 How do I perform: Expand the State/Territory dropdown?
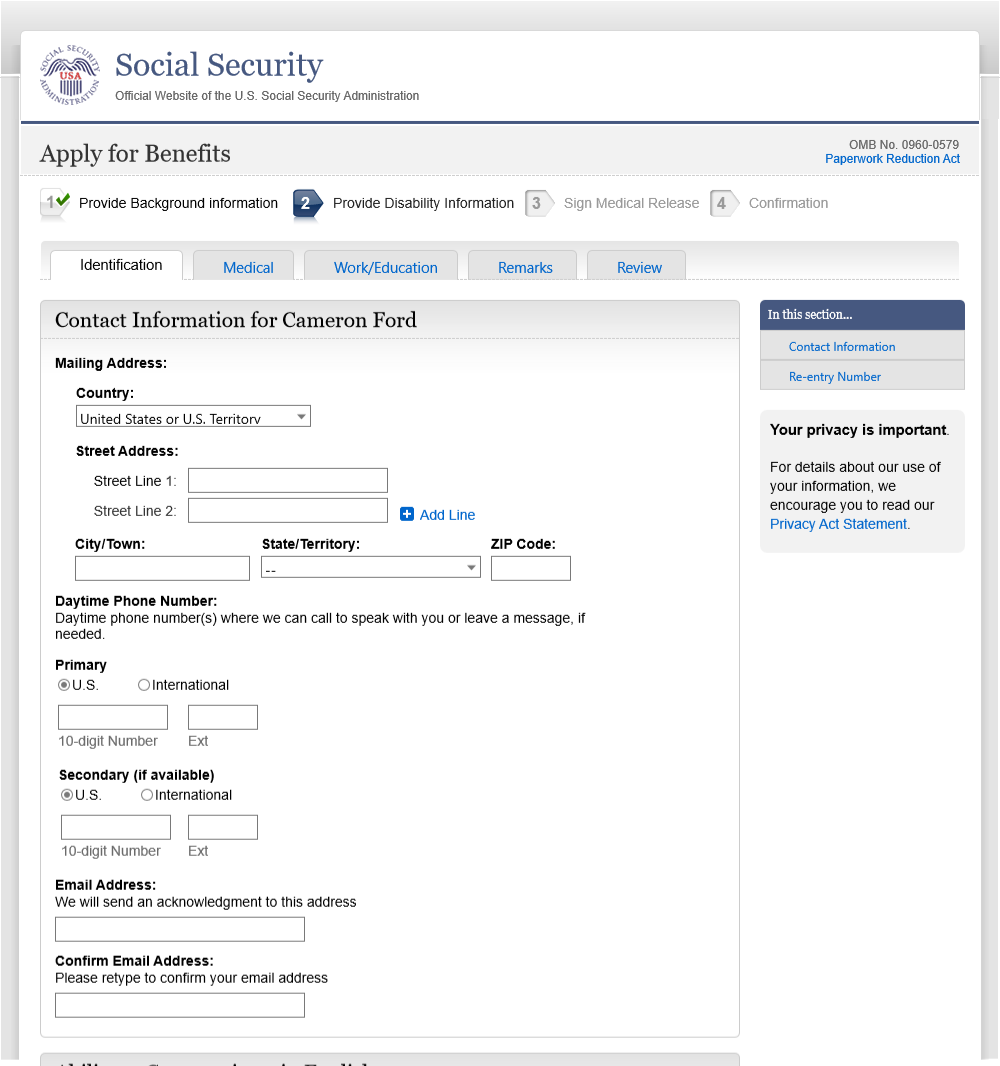tap(370, 568)
